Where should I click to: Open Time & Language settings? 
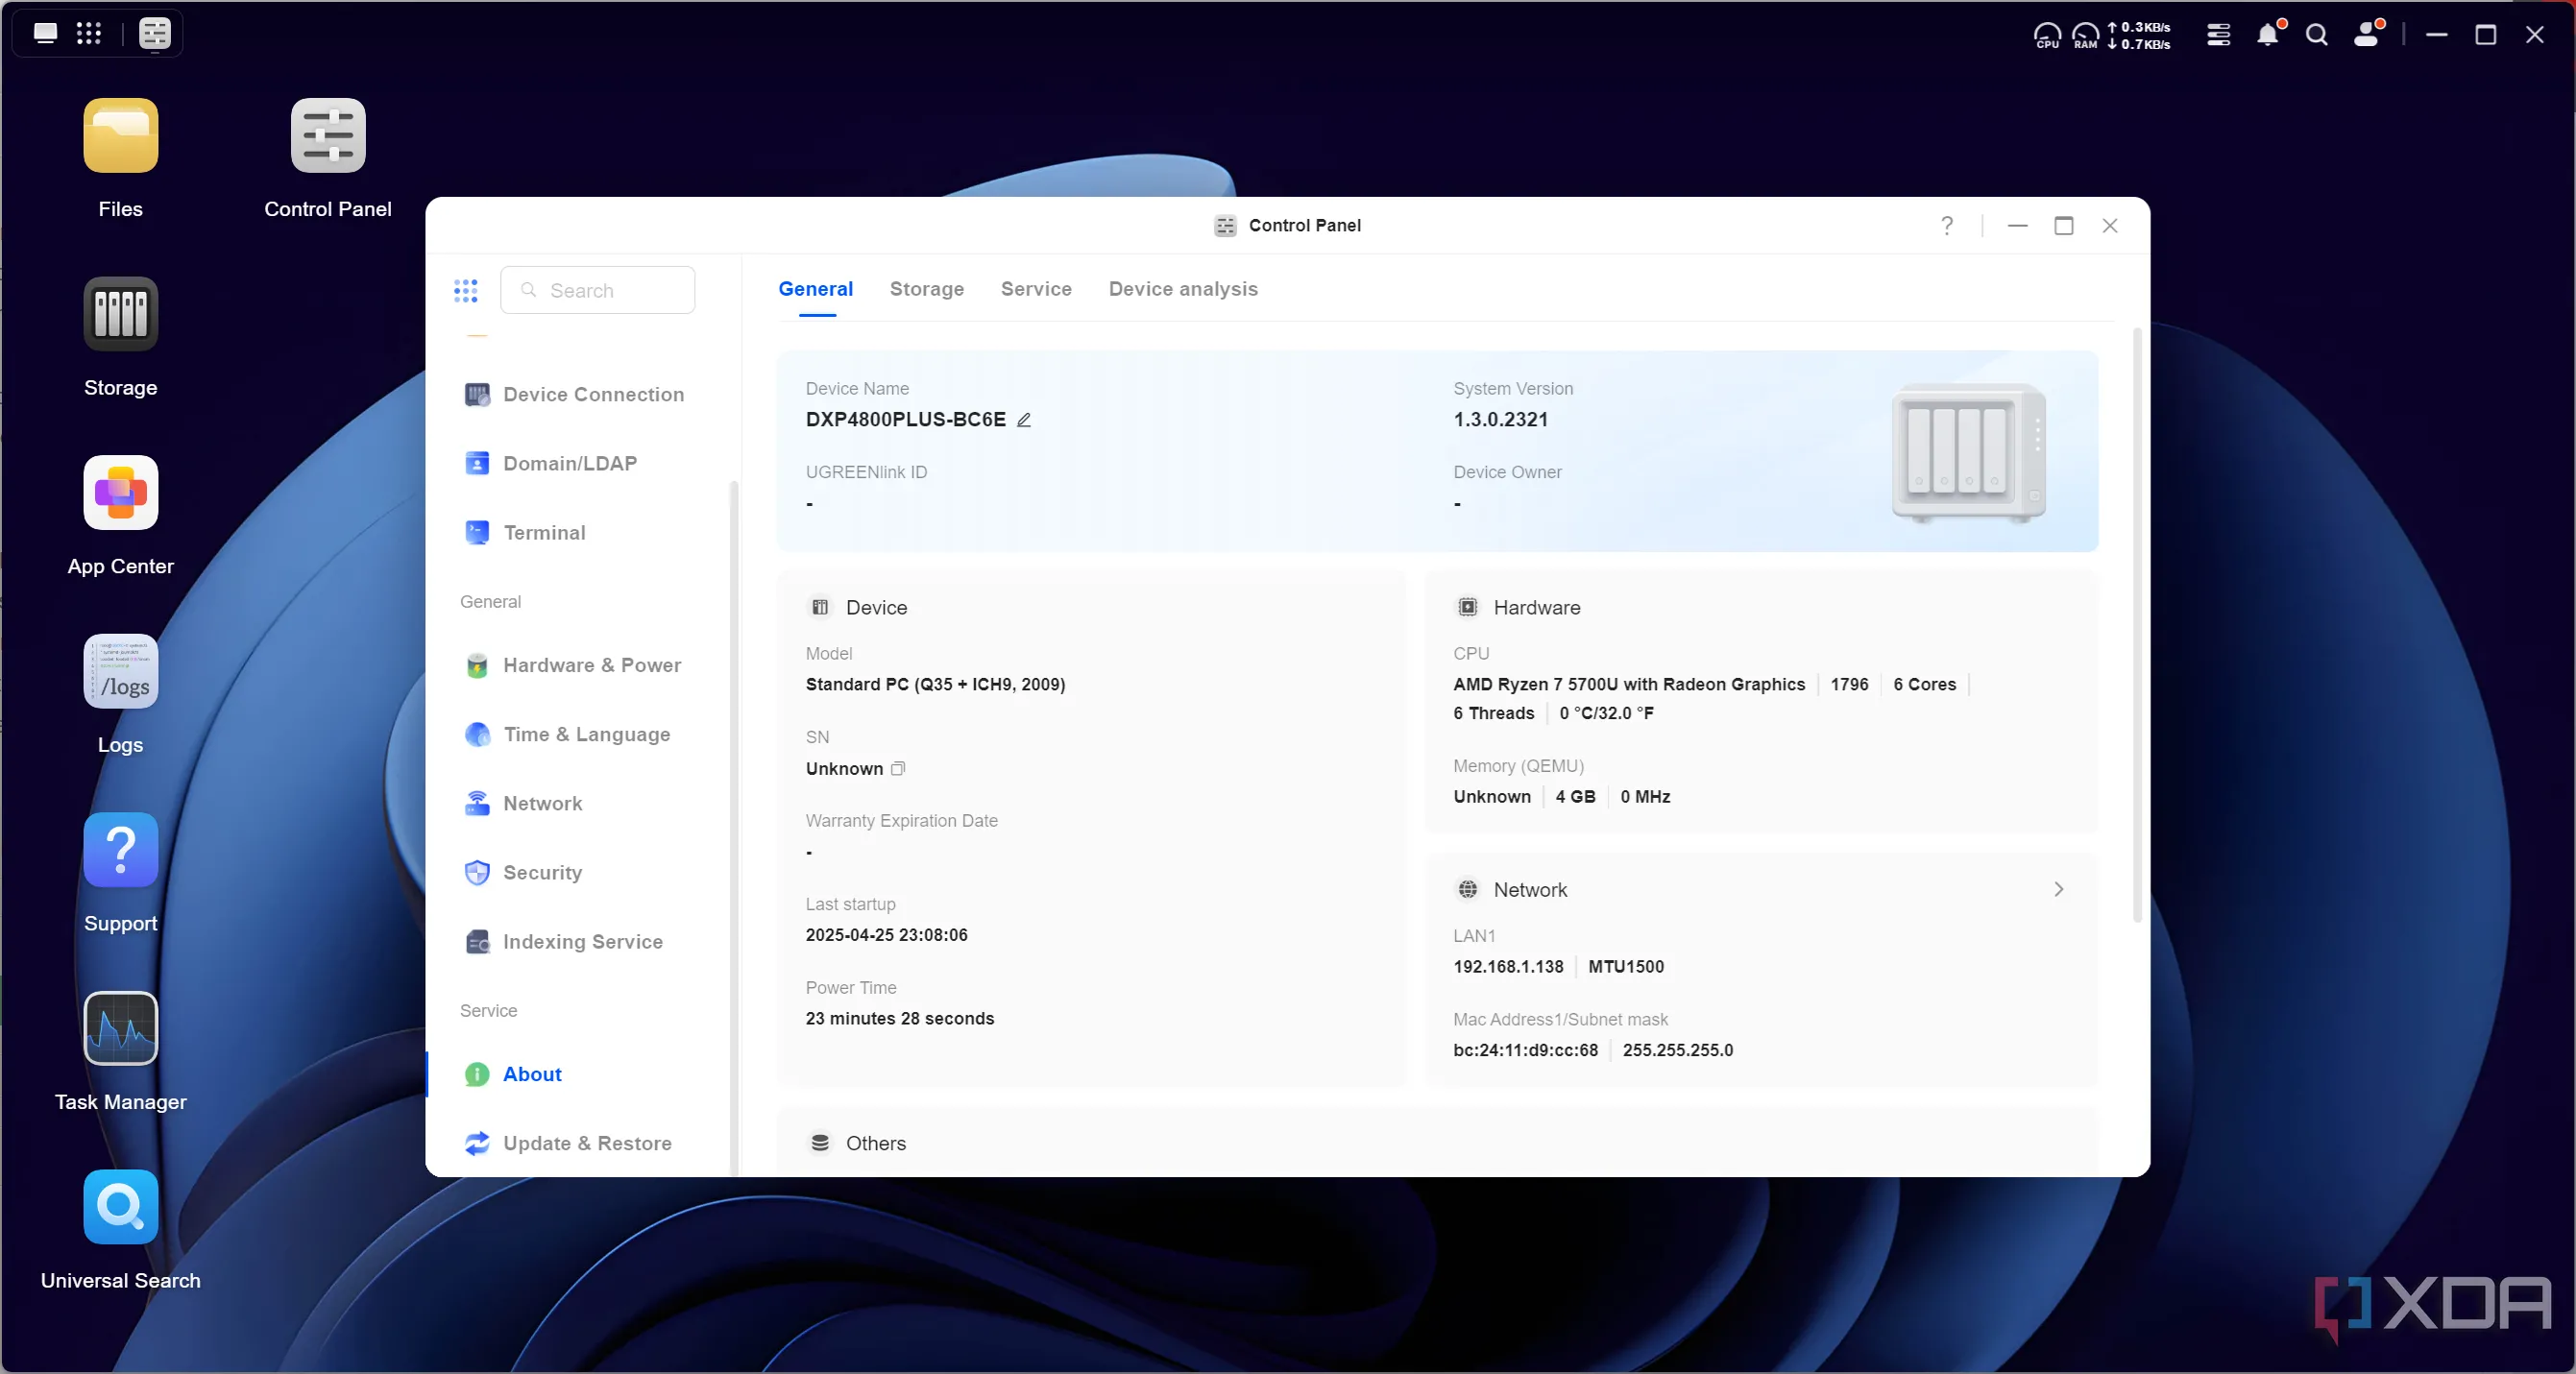569,735
